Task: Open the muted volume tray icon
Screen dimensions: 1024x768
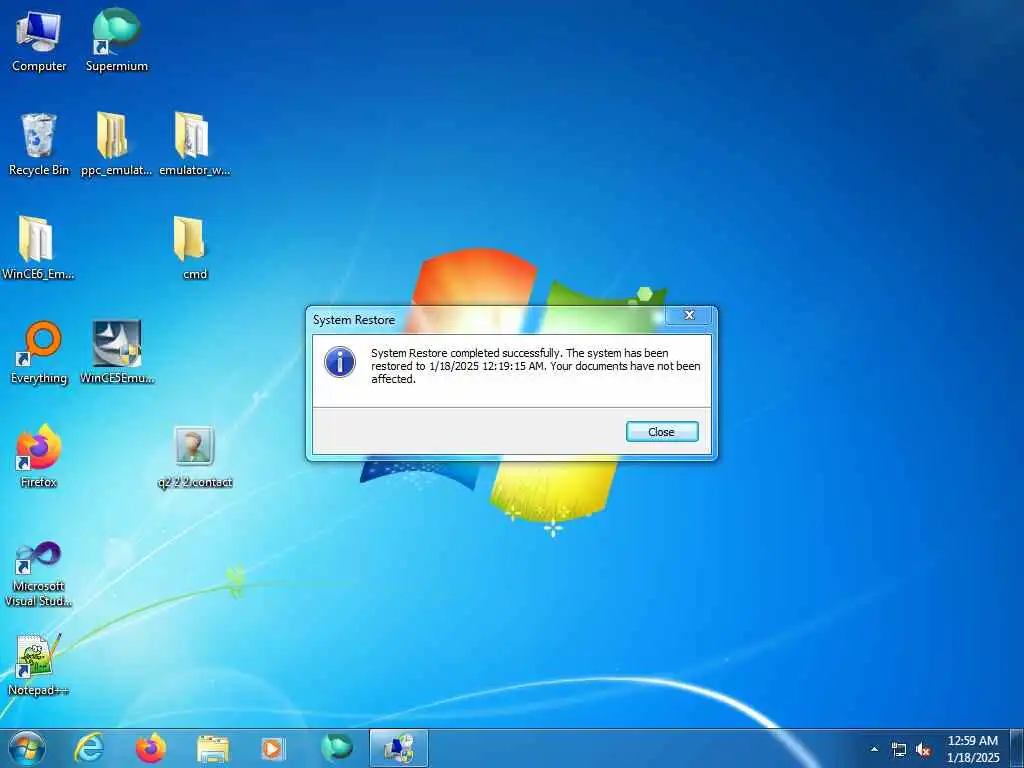Action: coord(923,750)
